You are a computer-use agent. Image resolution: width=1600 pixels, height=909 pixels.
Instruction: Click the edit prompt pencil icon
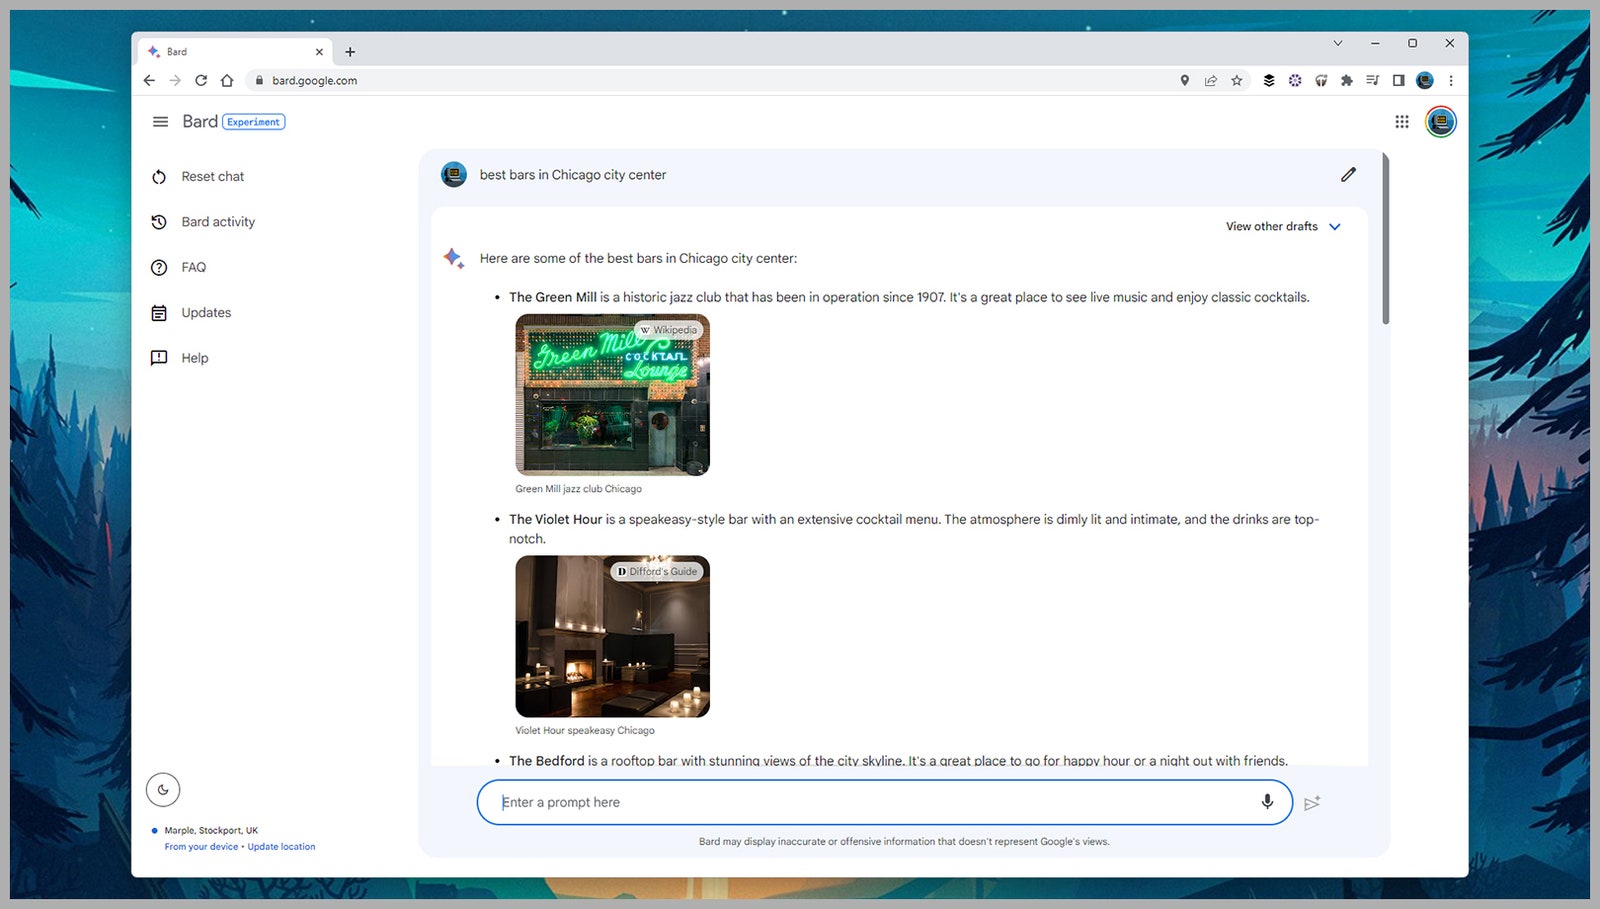click(x=1348, y=175)
